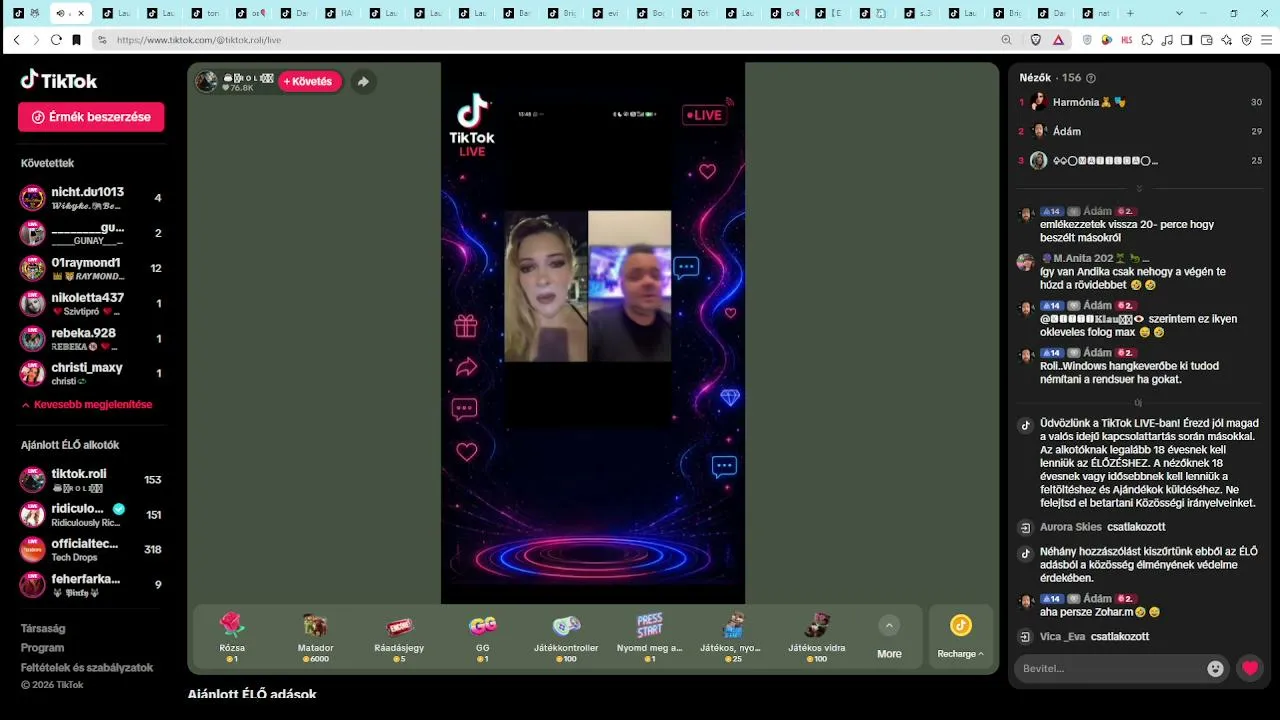Image resolution: width=1280 pixels, height=720 pixels.
Task: Send the Matador gift
Action: (x=315, y=637)
